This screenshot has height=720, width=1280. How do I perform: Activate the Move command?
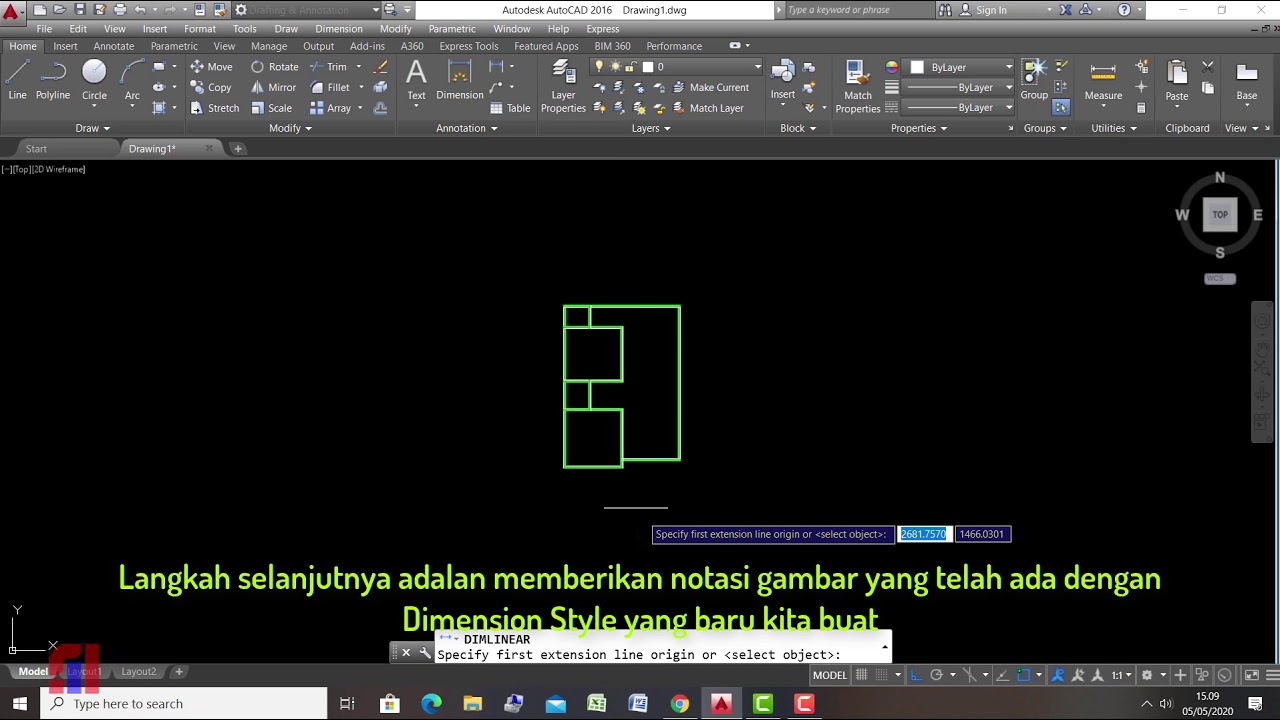(211, 67)
